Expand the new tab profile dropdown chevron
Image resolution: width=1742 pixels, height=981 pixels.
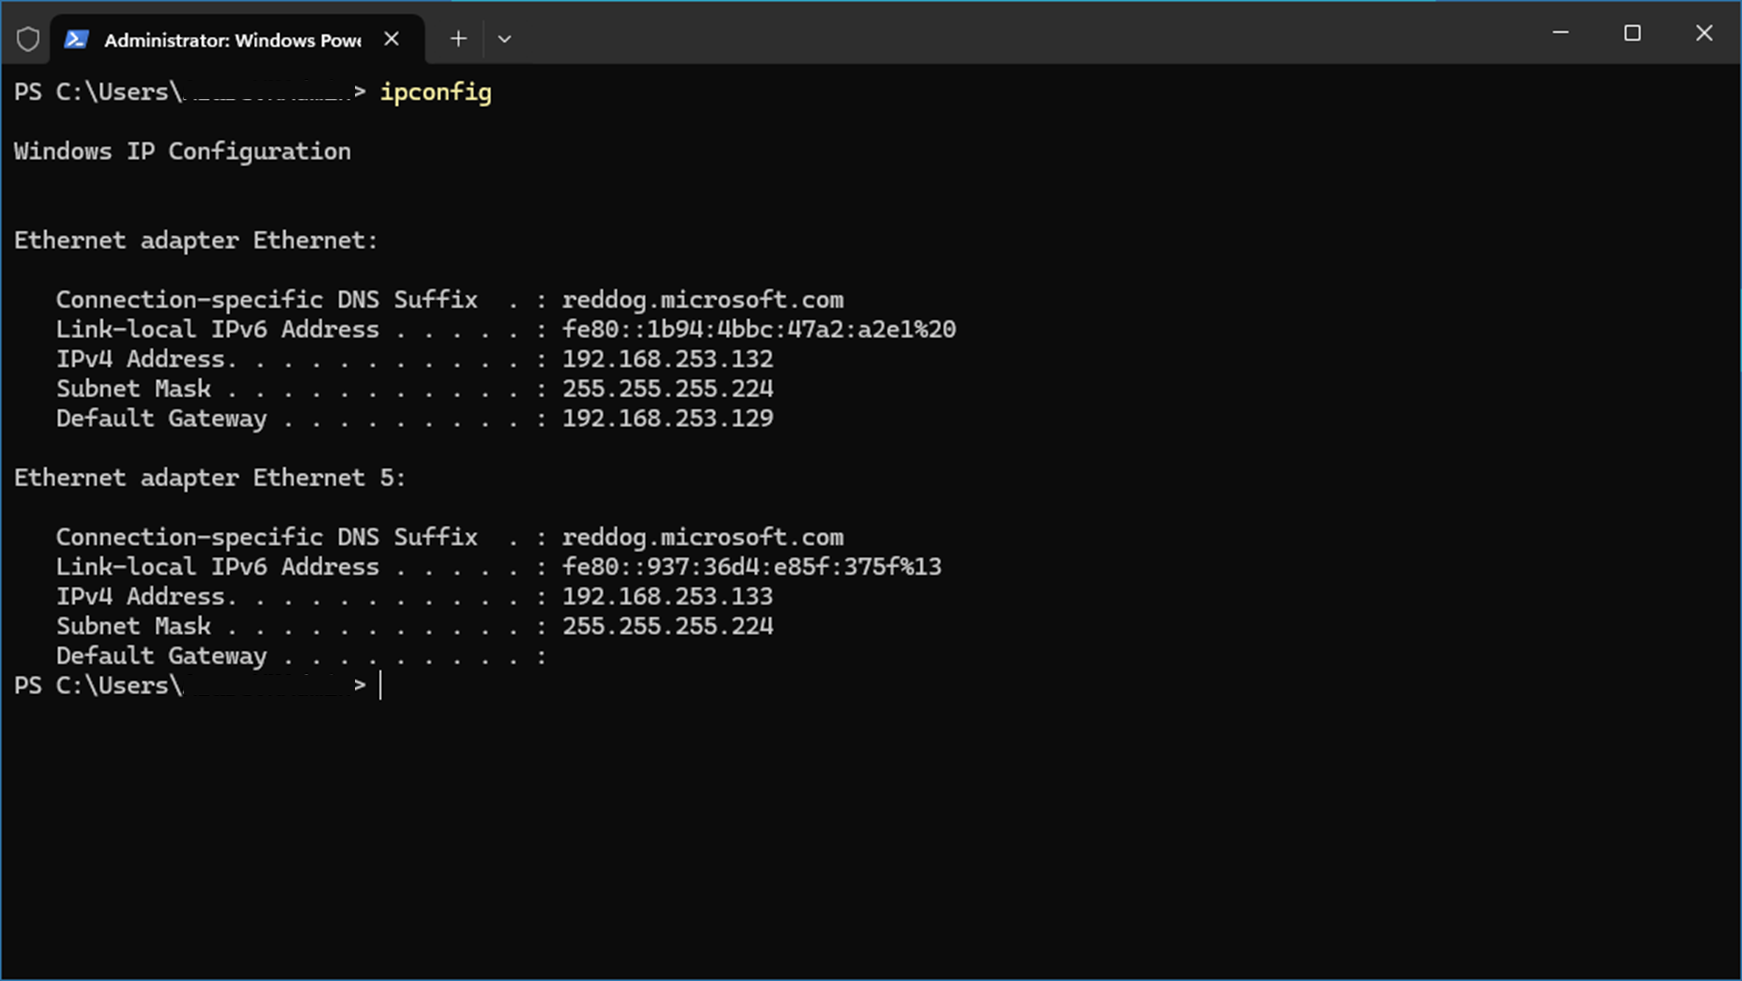click(x=504, y=39)
